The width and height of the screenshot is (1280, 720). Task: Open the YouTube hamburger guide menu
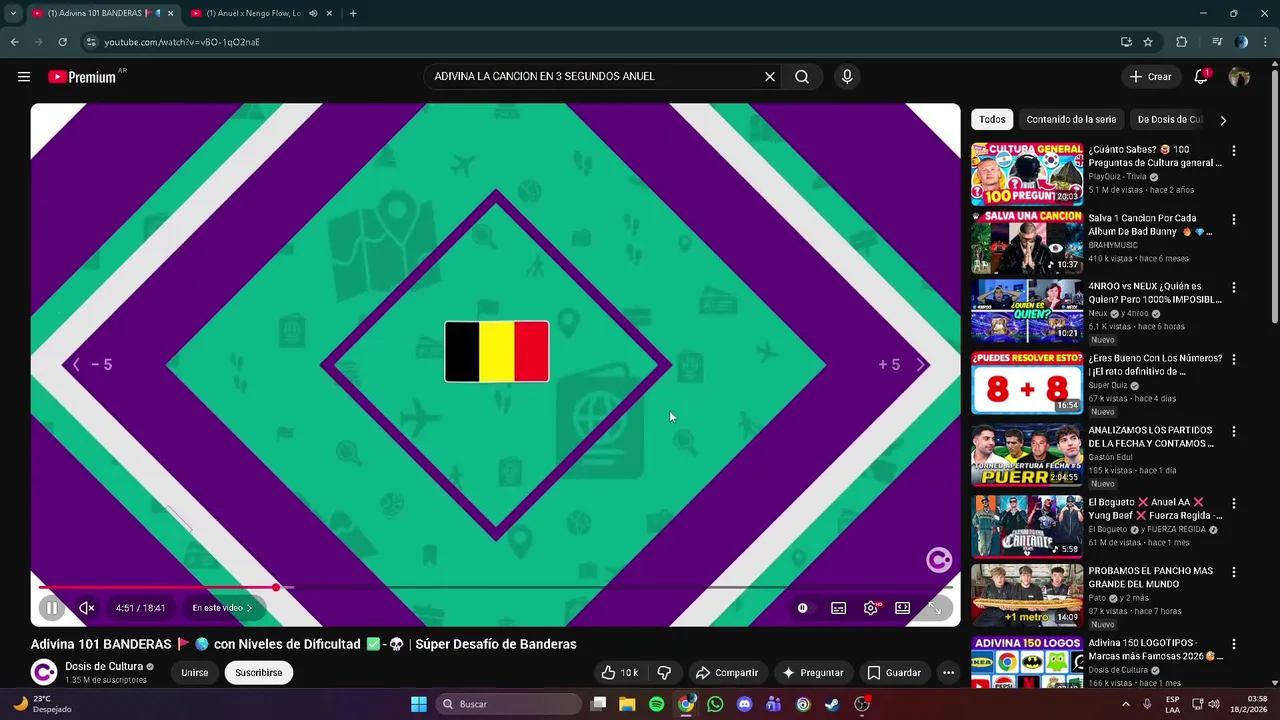click(24, 77)
